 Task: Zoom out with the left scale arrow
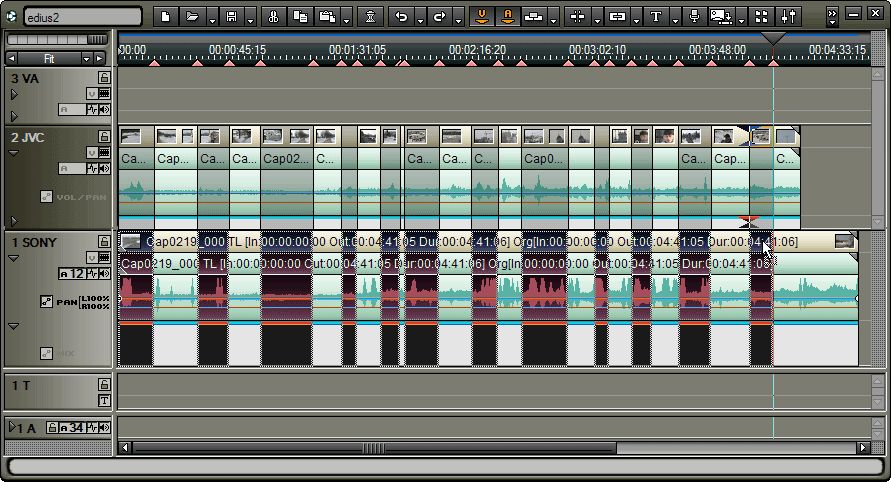tap(11, 59)
